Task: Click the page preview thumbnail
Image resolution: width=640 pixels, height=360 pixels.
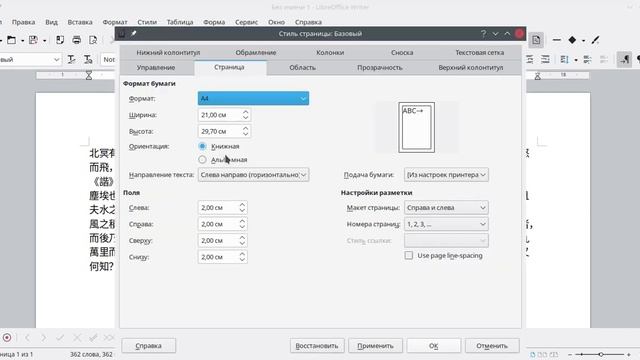Action: tap(416, 127)
